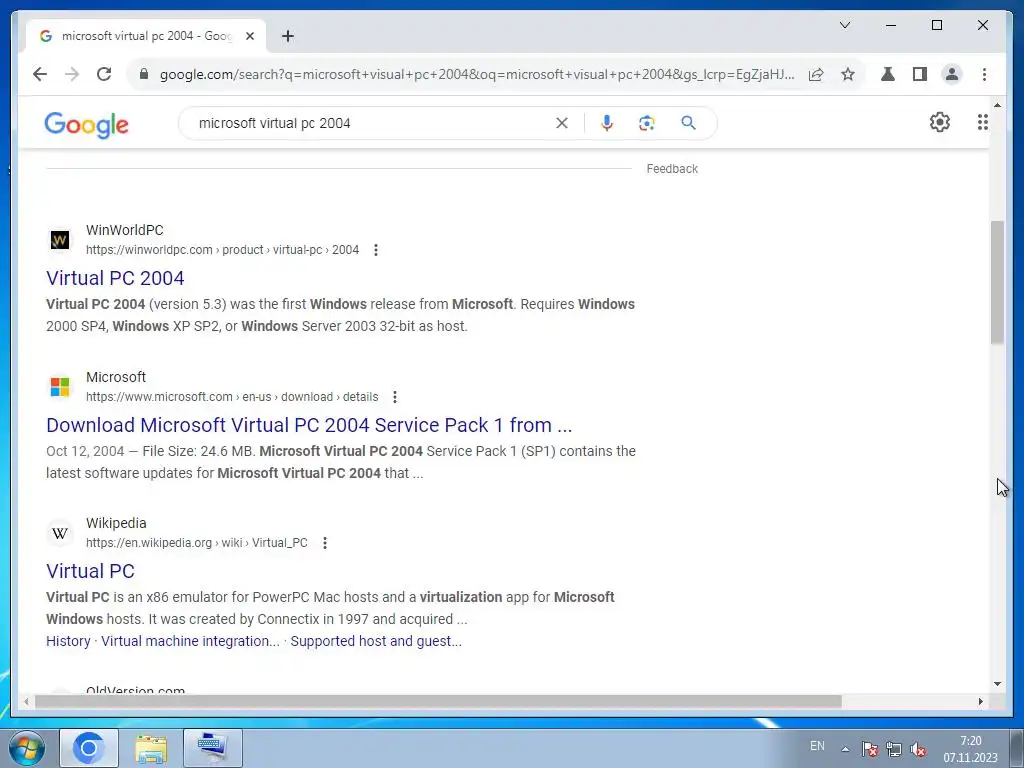This screenshot has width=1024, height=768.
Task: Click the magnifier search button
Action: pyautogui.click(x=688, y=123)
